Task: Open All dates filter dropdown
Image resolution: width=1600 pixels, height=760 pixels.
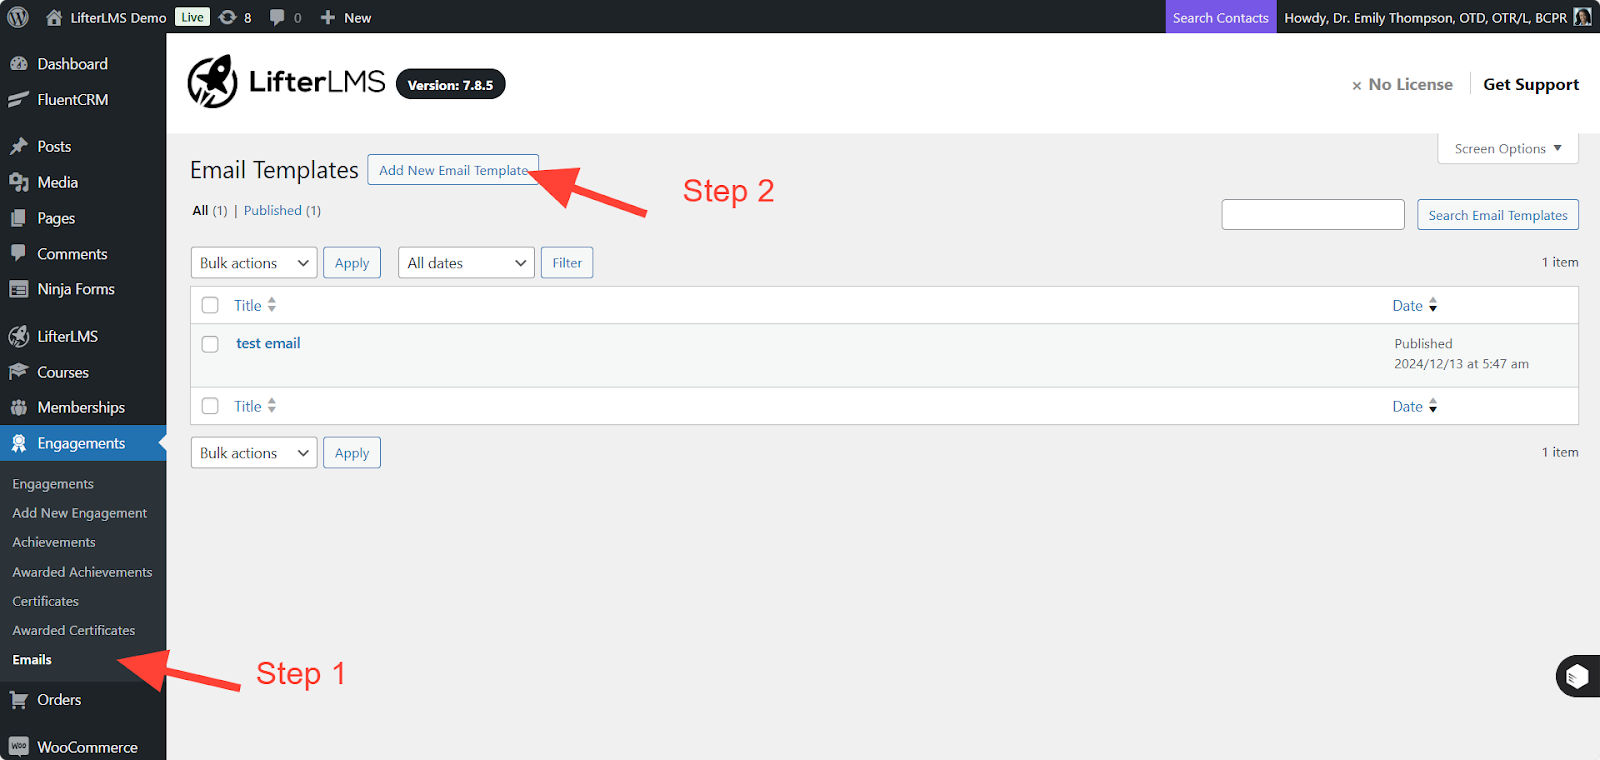Action: [x=466, y=263]
